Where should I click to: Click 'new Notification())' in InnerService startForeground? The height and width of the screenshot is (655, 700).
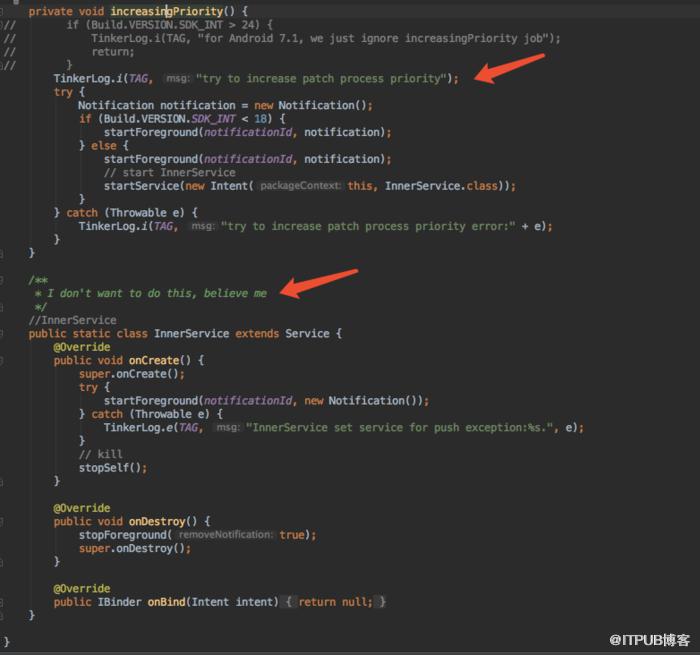tap(363, 401)
